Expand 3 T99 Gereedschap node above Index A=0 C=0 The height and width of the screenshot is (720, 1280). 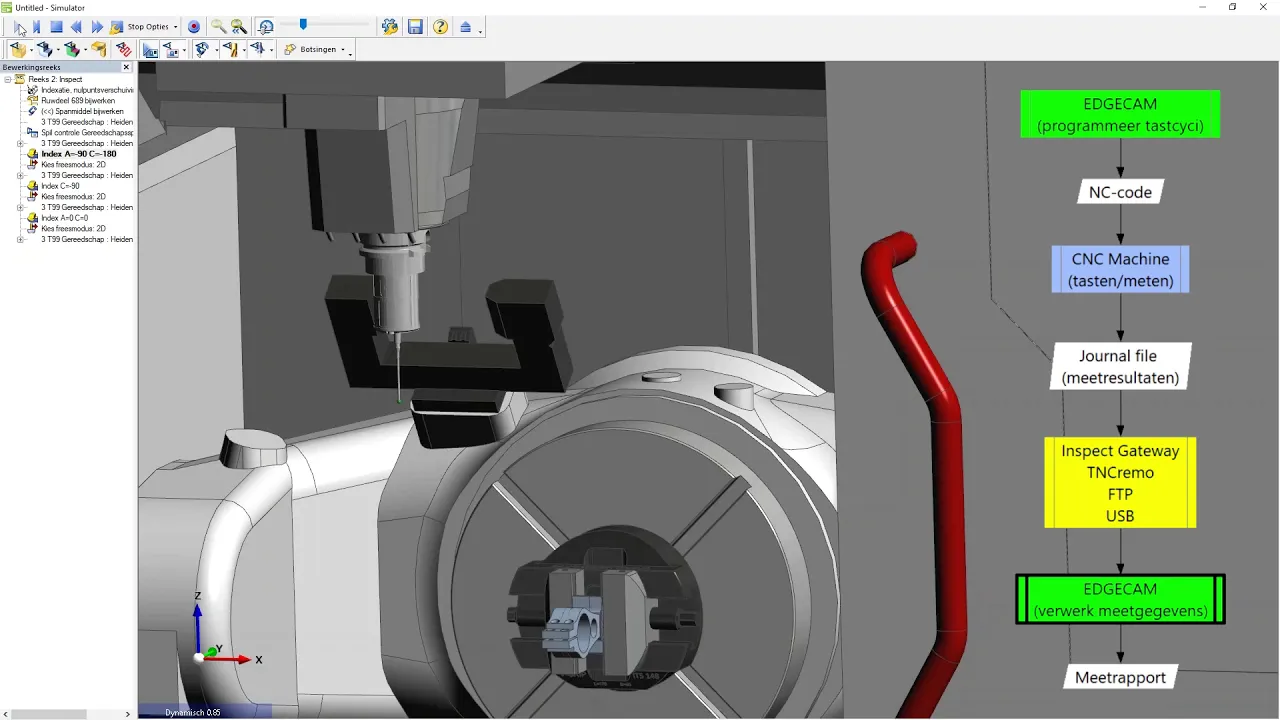click(20, 207)
